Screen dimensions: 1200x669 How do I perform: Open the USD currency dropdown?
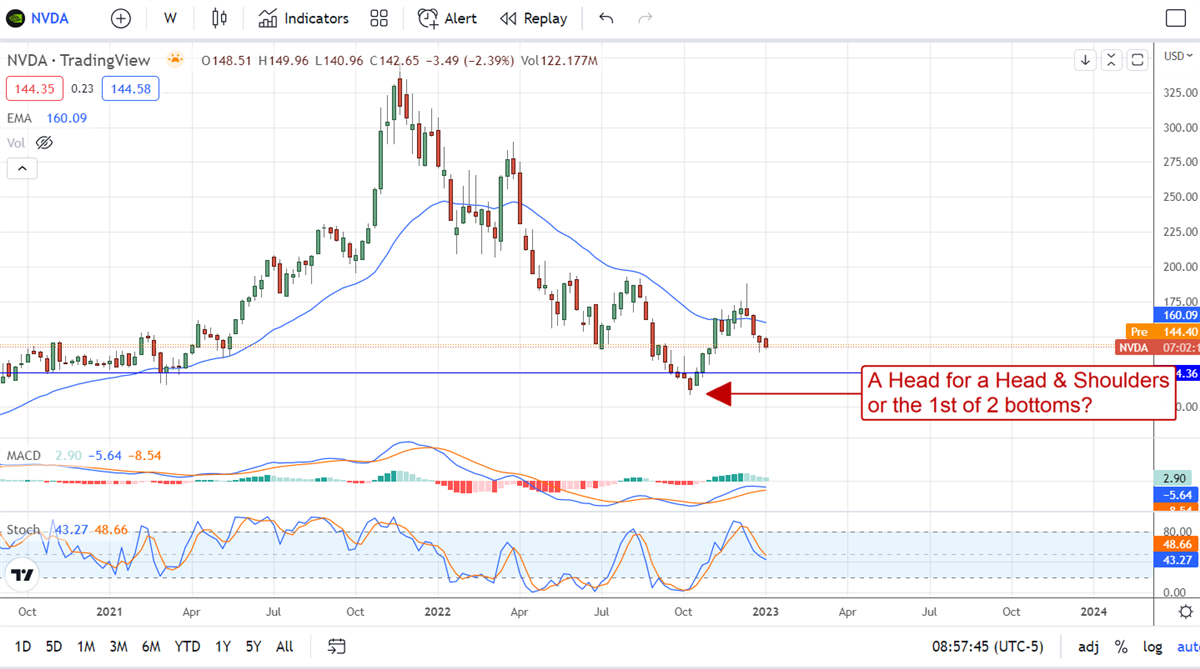point(1176,55)
